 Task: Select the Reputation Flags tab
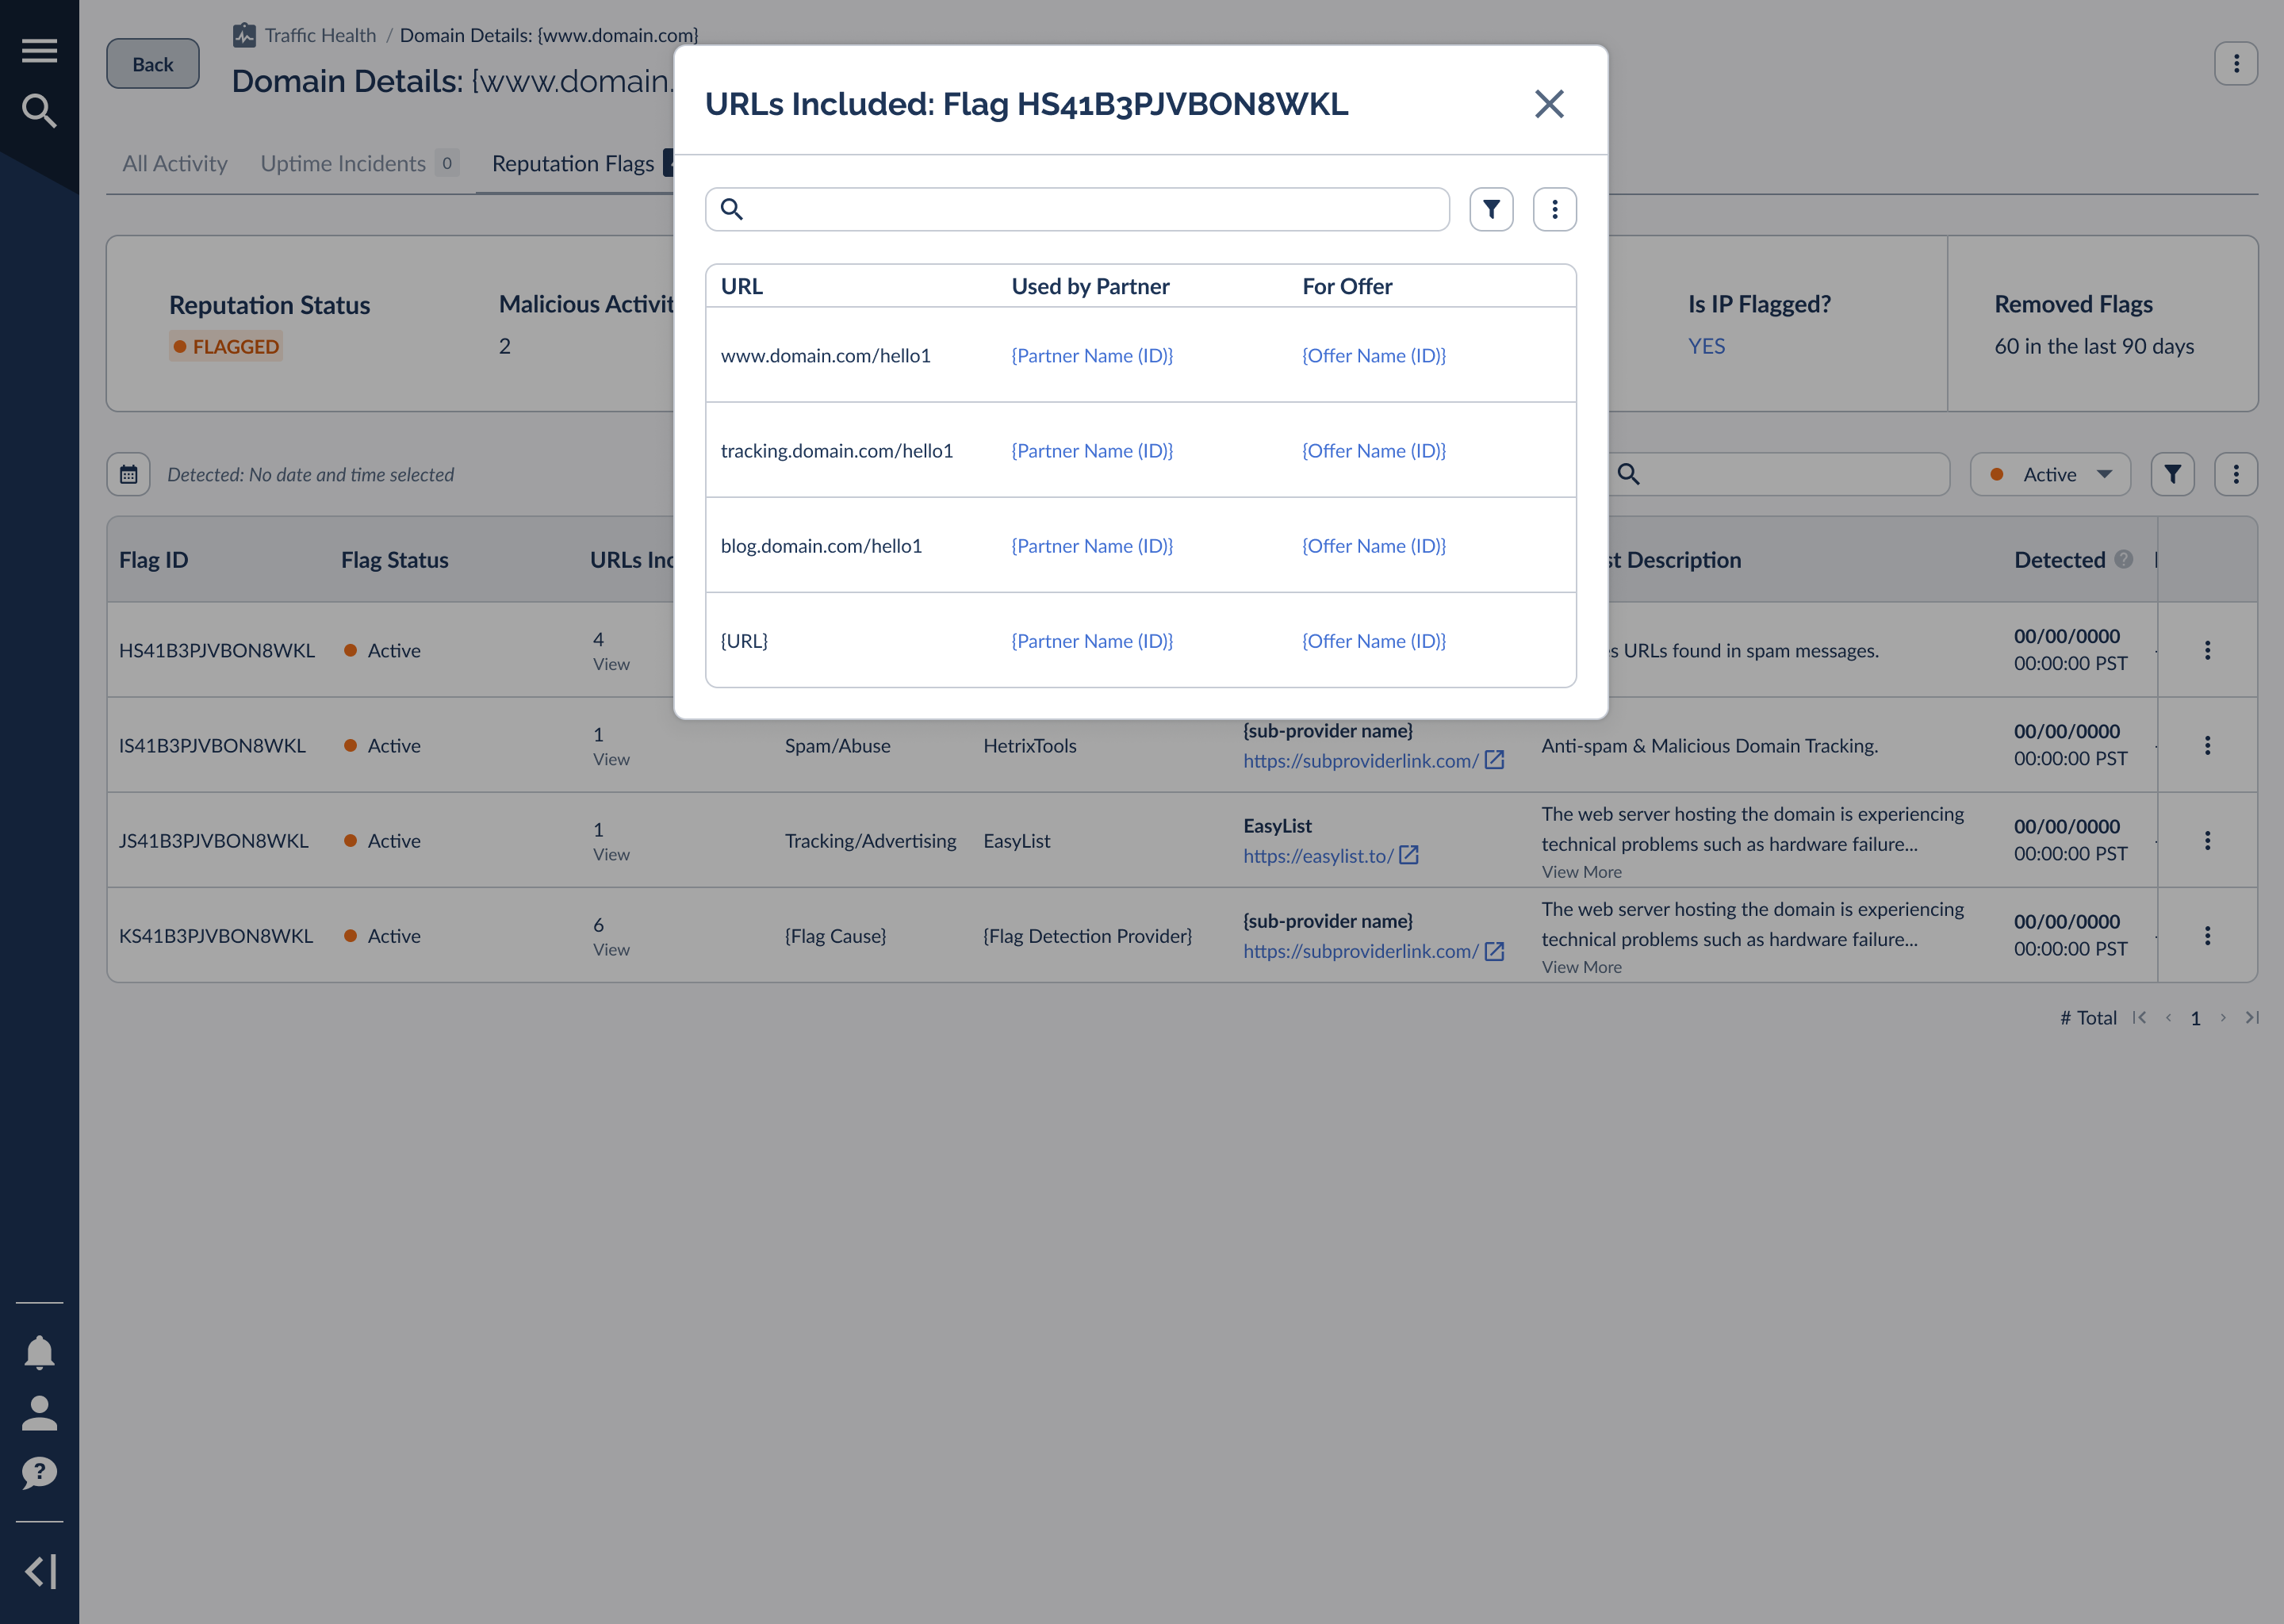point(573,163)
